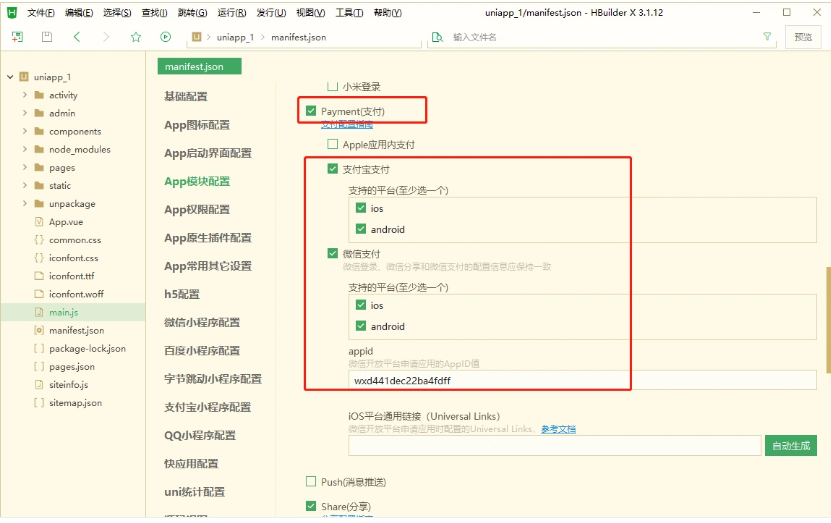
Task: Uncheck the Share(分享) checkbox
Action: (311, 506)
